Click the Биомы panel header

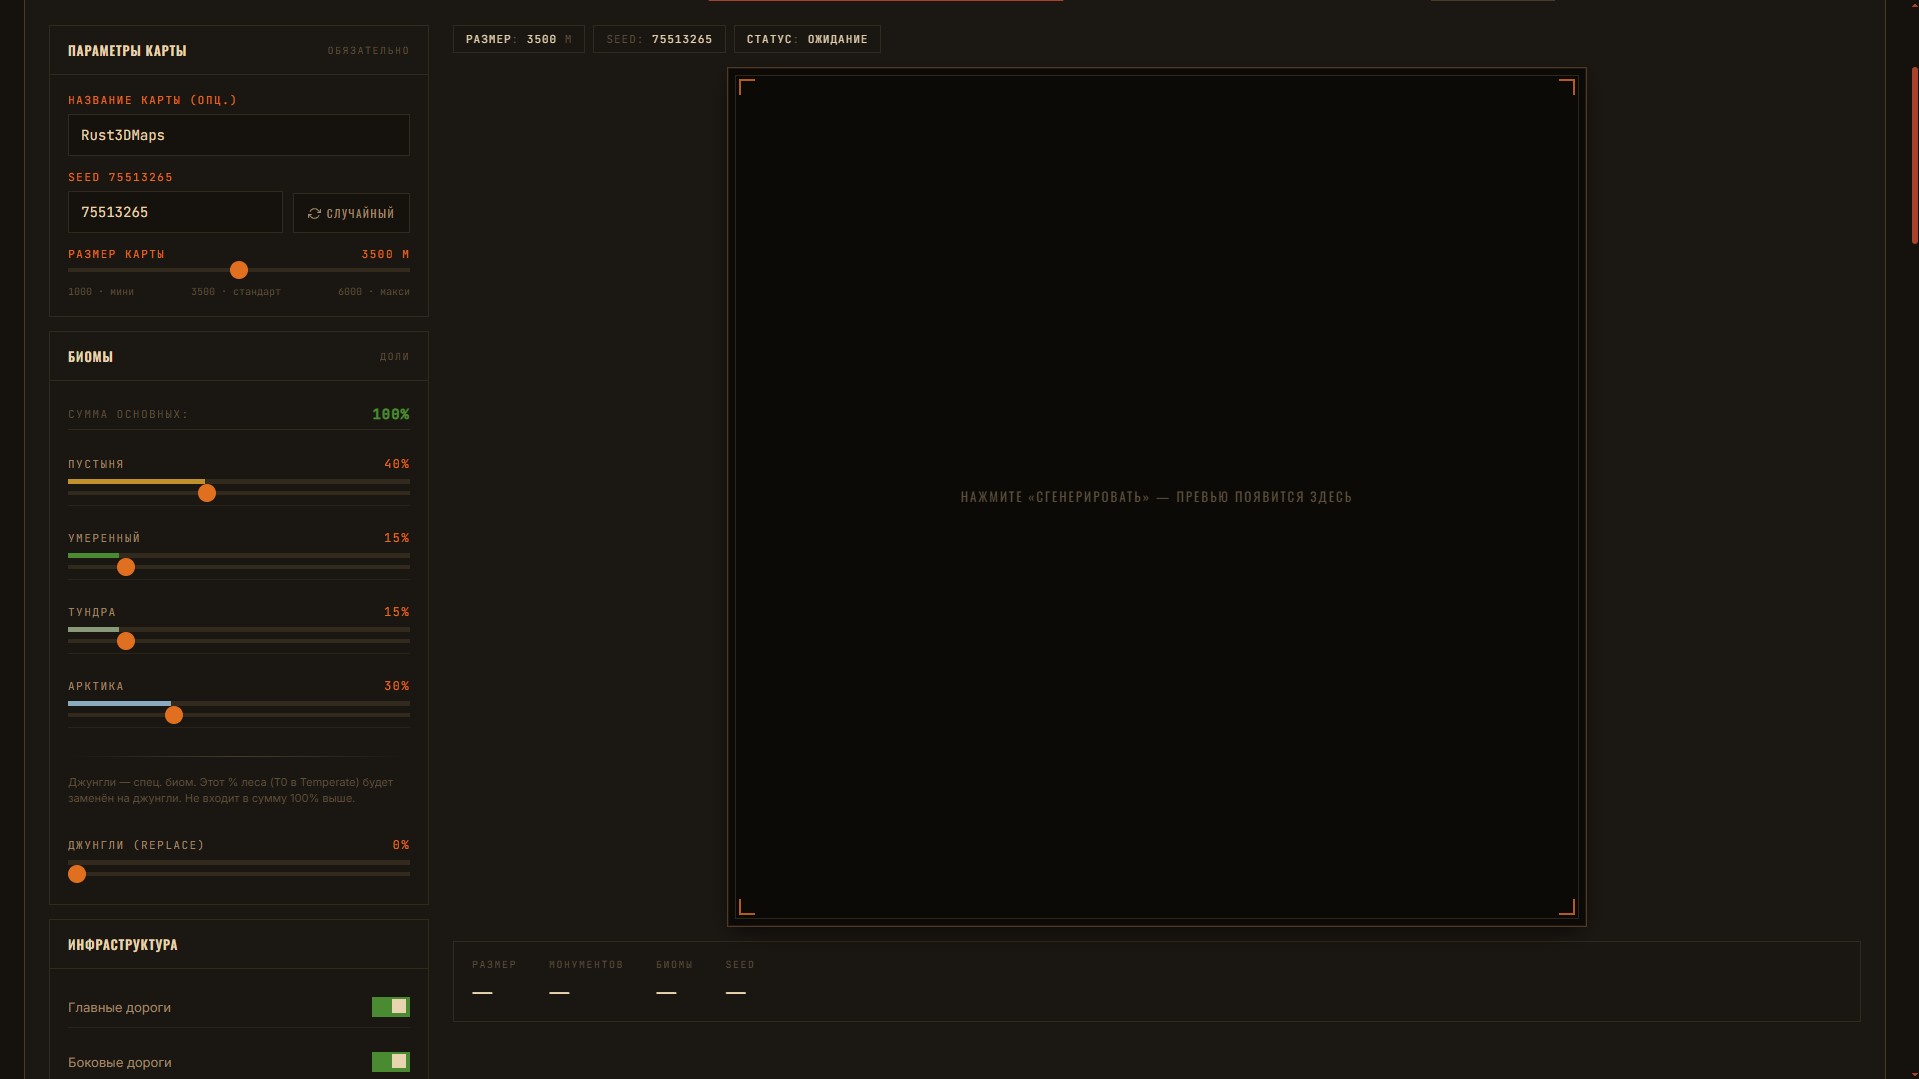click(x=239, y=356)
